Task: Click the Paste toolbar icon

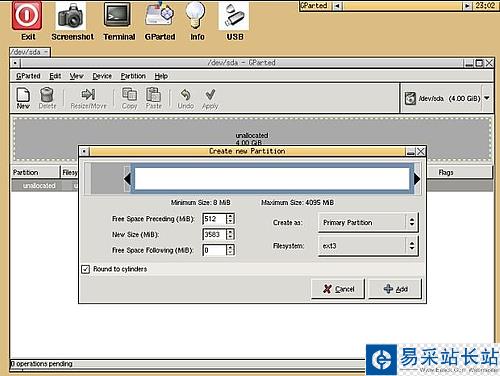Action: pyautogui.click(x=153, y=98)
